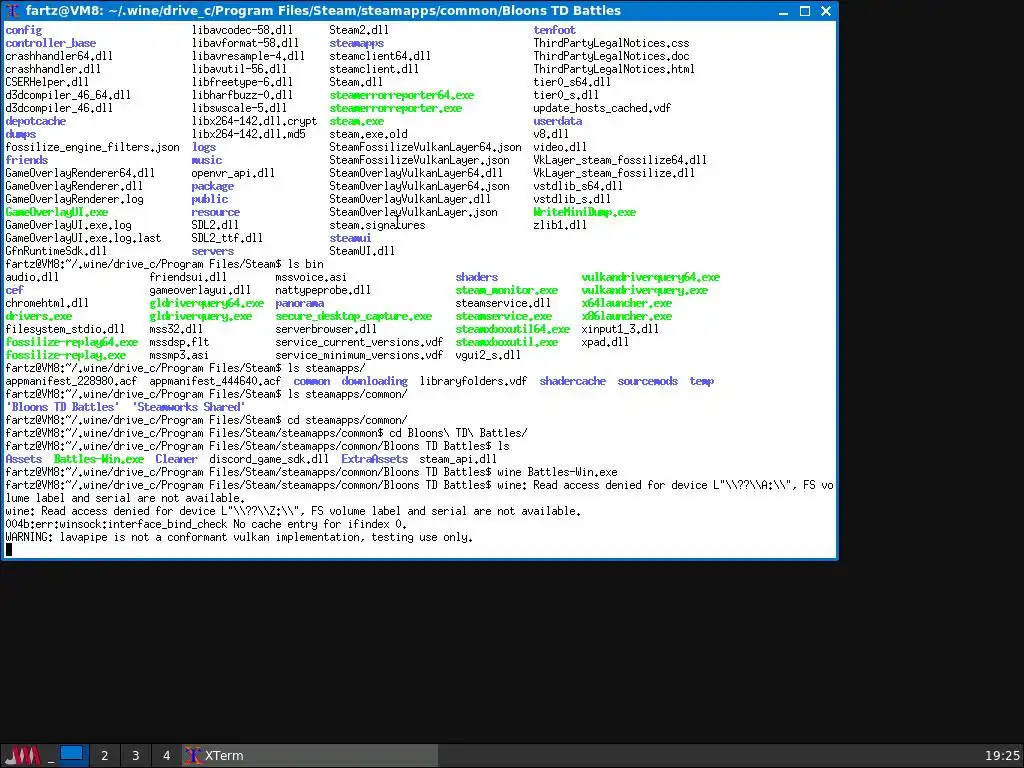Viewport: 1024px width, 768px height.
Task: Click 'update_hosts_cached.vdf' file name
Action: [602, 108]
